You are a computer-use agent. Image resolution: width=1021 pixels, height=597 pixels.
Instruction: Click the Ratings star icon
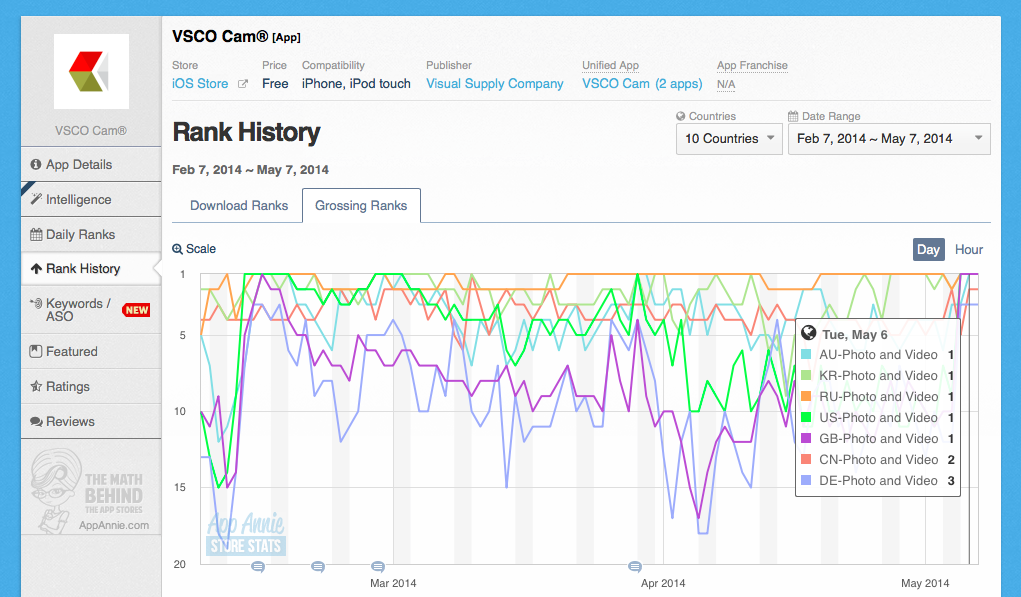pos(36,386)
